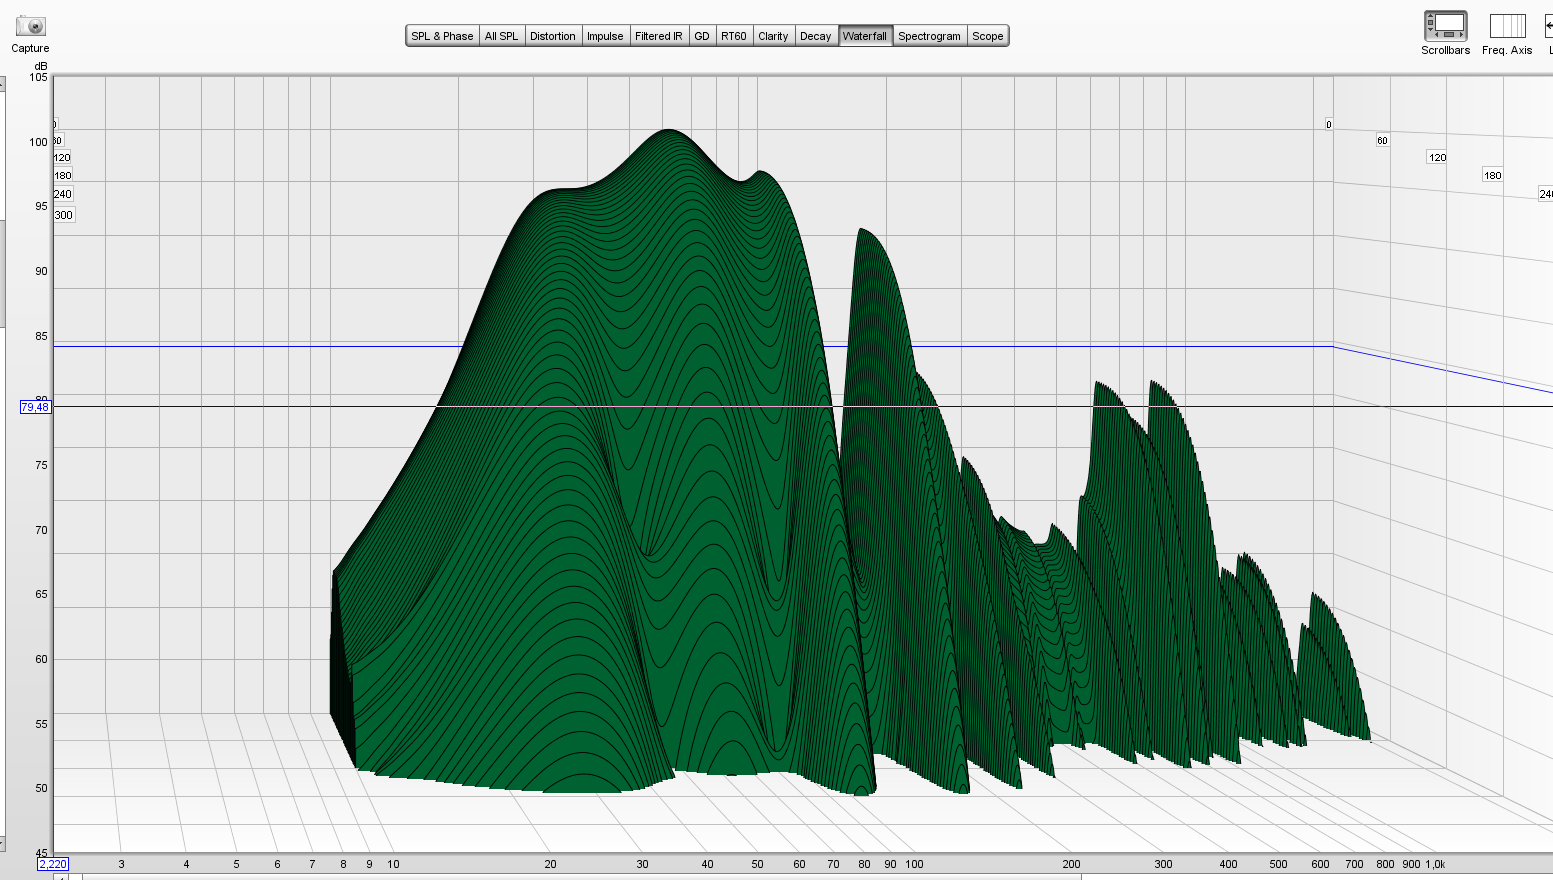This screenshot has width=1553, height=880.
Task: Select the GD tab
Action: tap(702, 36)
